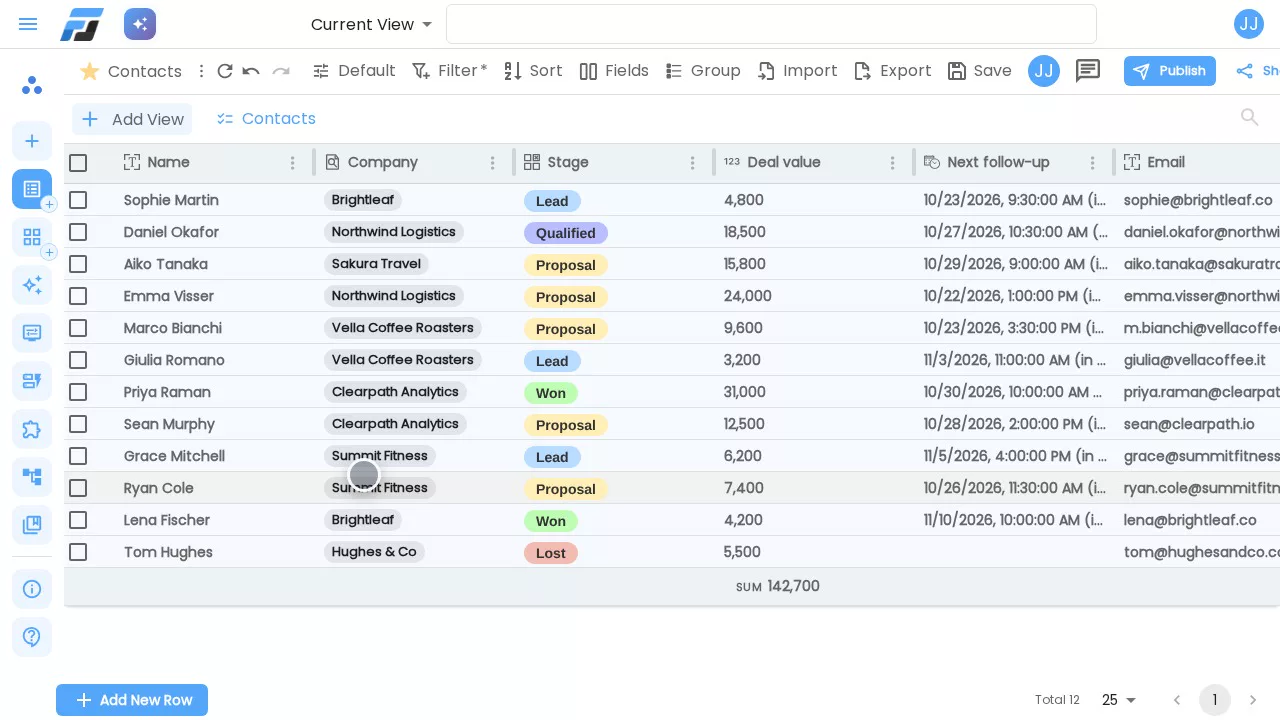Open the edit-form sidebar icon
Viewport: 1280px width, 720px height.
coord(32,381)
